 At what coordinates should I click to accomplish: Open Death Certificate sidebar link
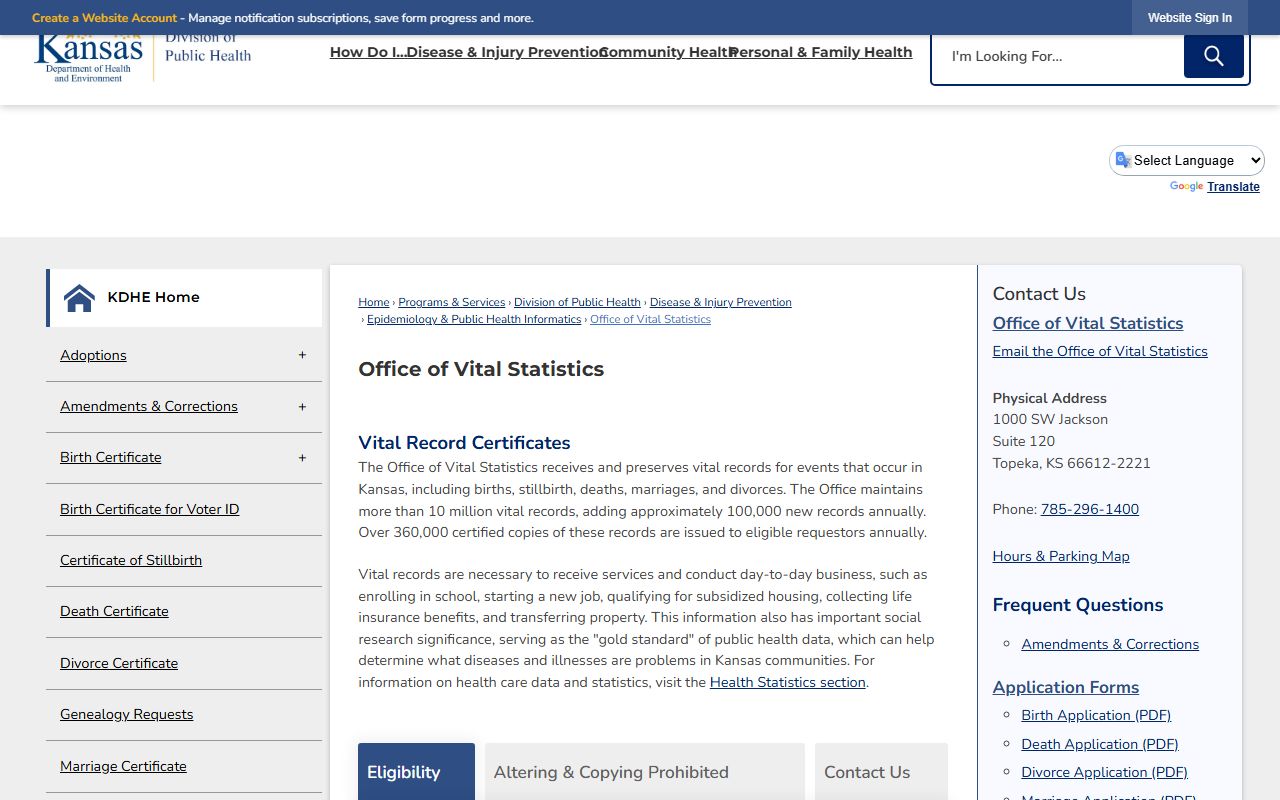[114, 611]
